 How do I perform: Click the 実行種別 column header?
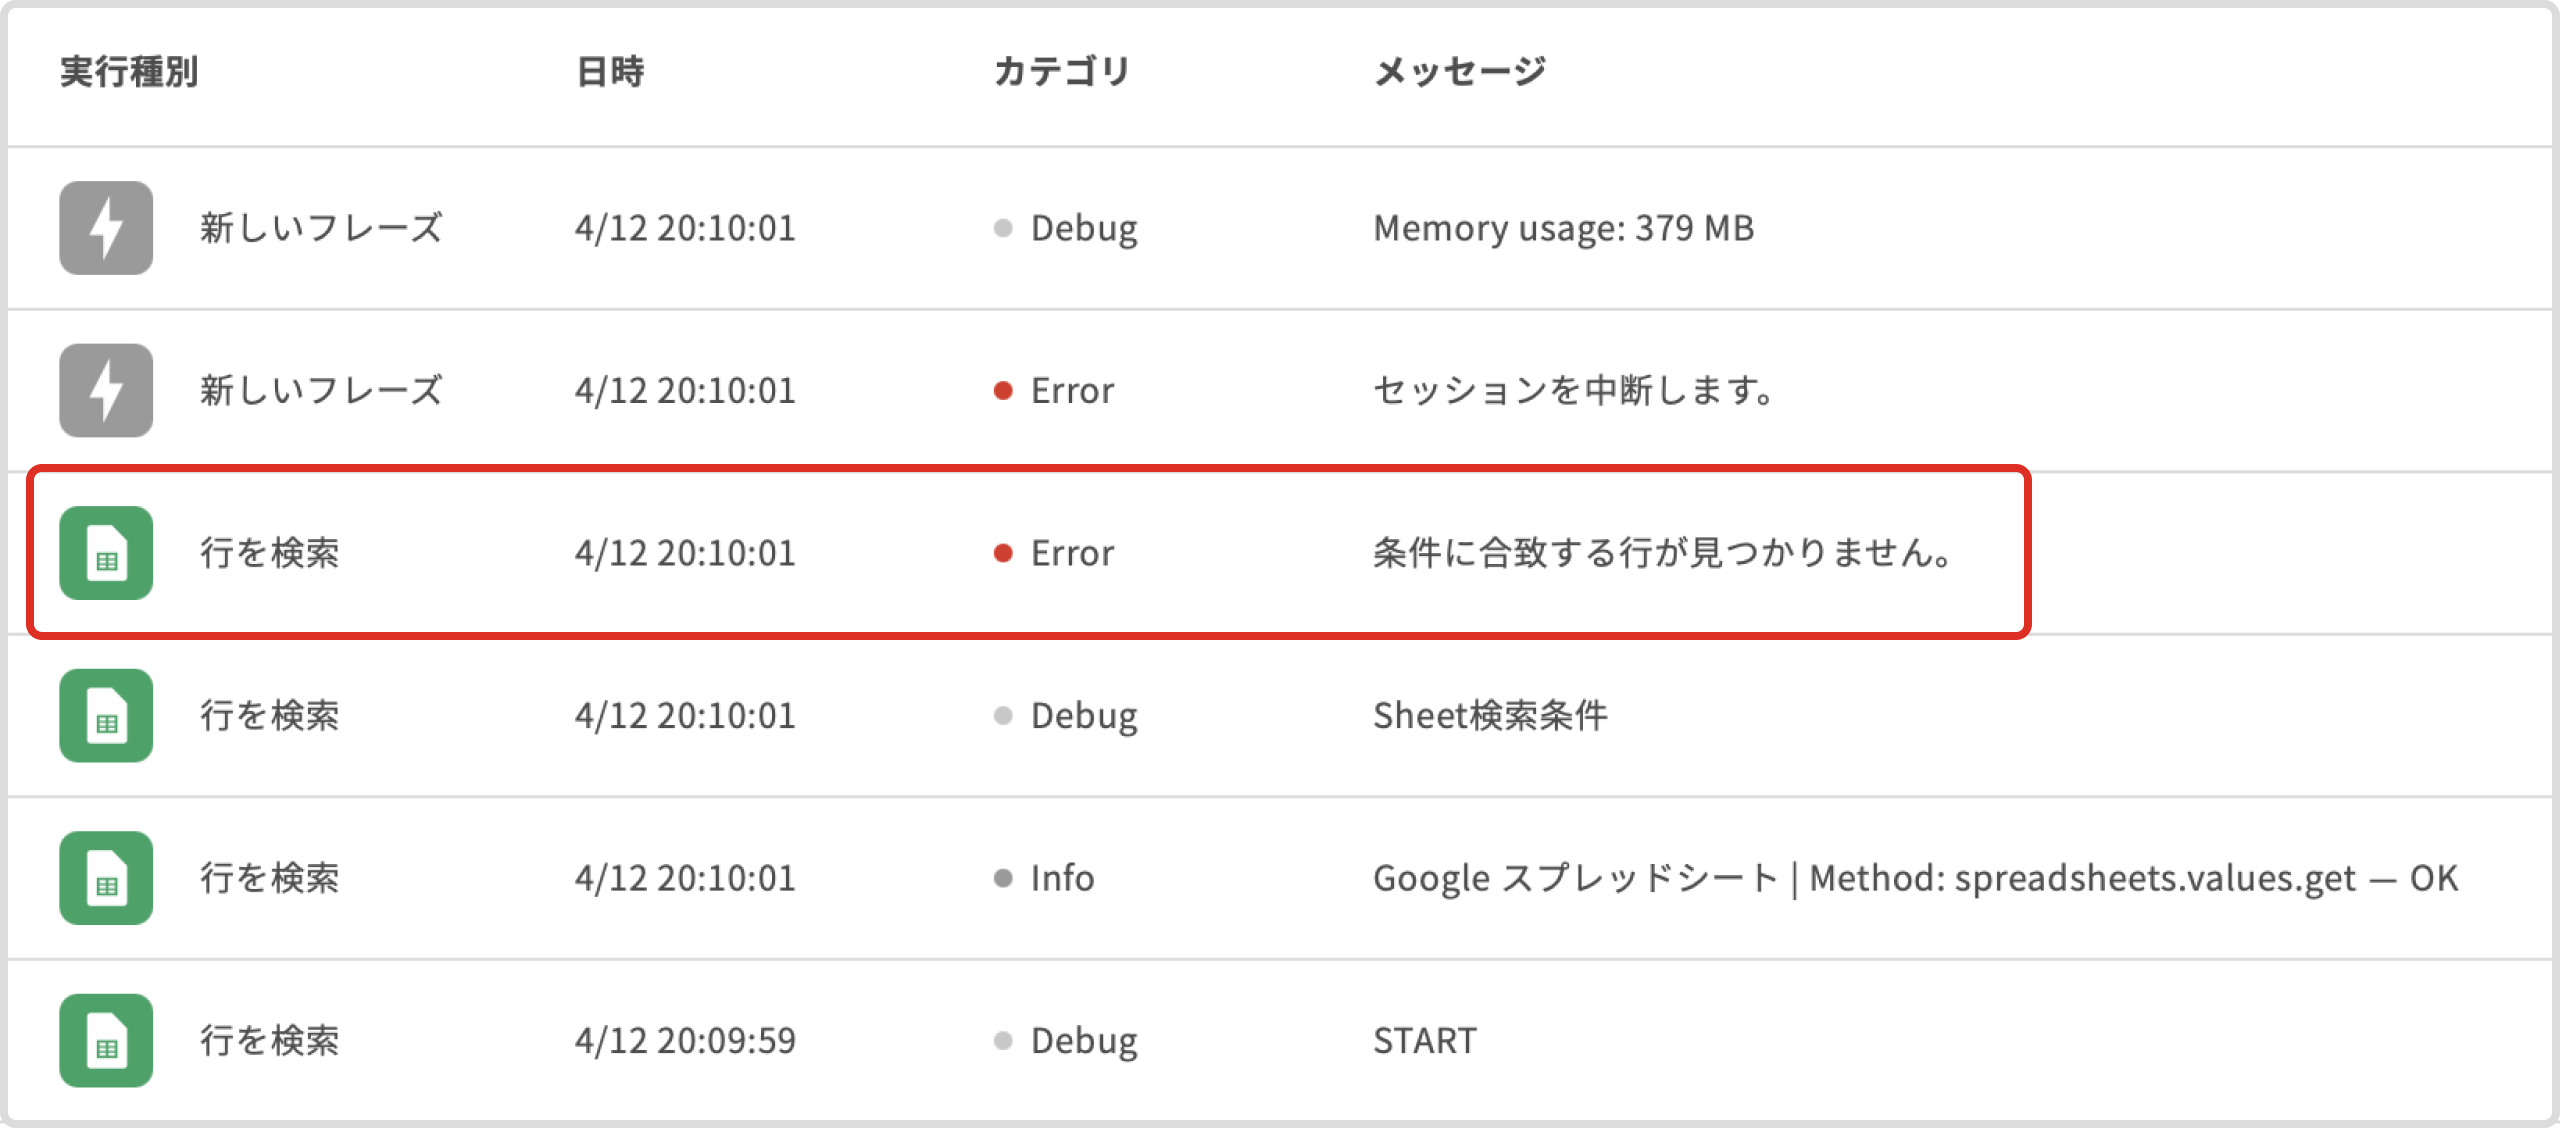pyautogui.click(x=129, y=72)
